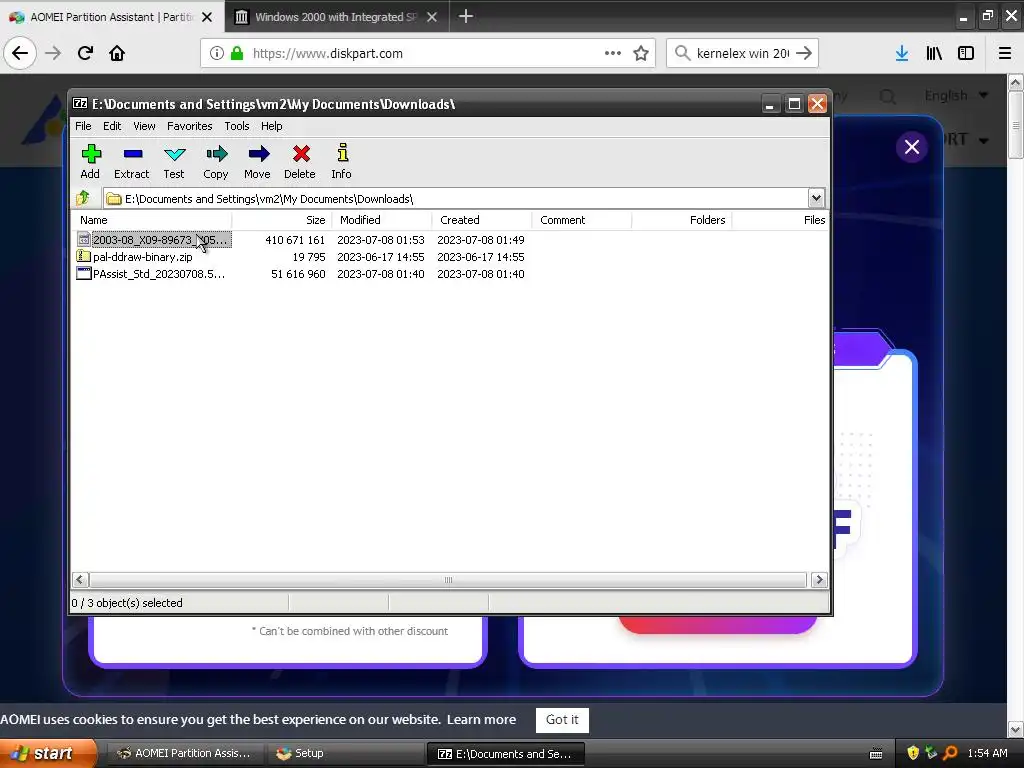Click the Test toolbar icon

point(174,161)
